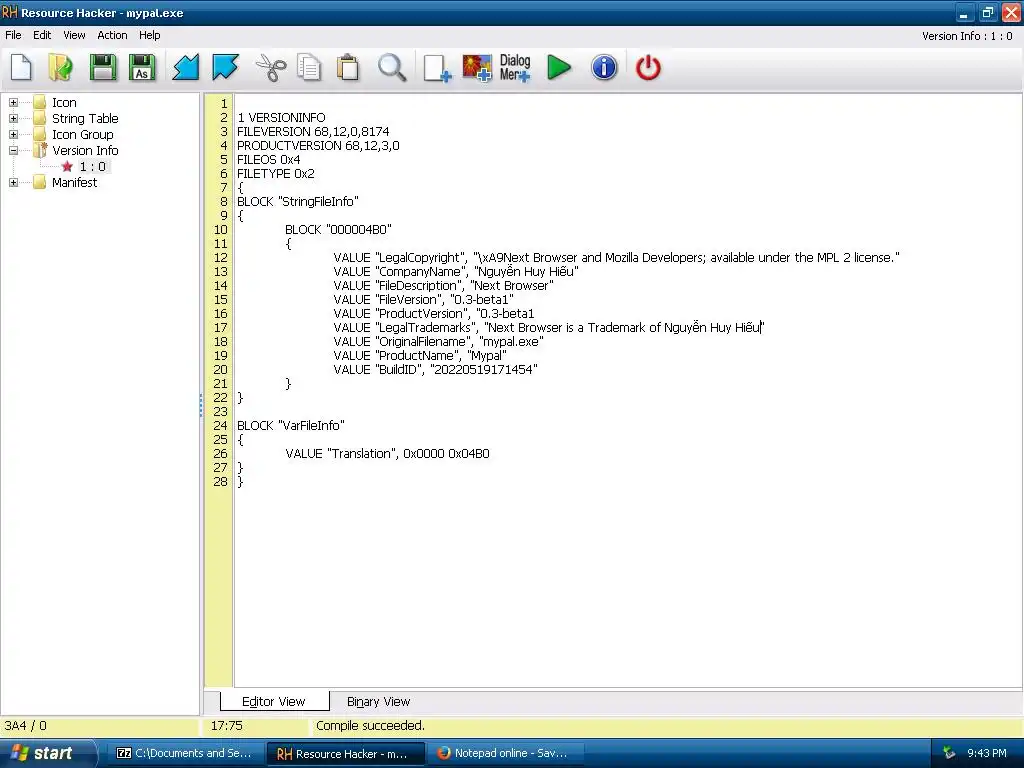Click the blue down-left arrow icon

point(185,67)
